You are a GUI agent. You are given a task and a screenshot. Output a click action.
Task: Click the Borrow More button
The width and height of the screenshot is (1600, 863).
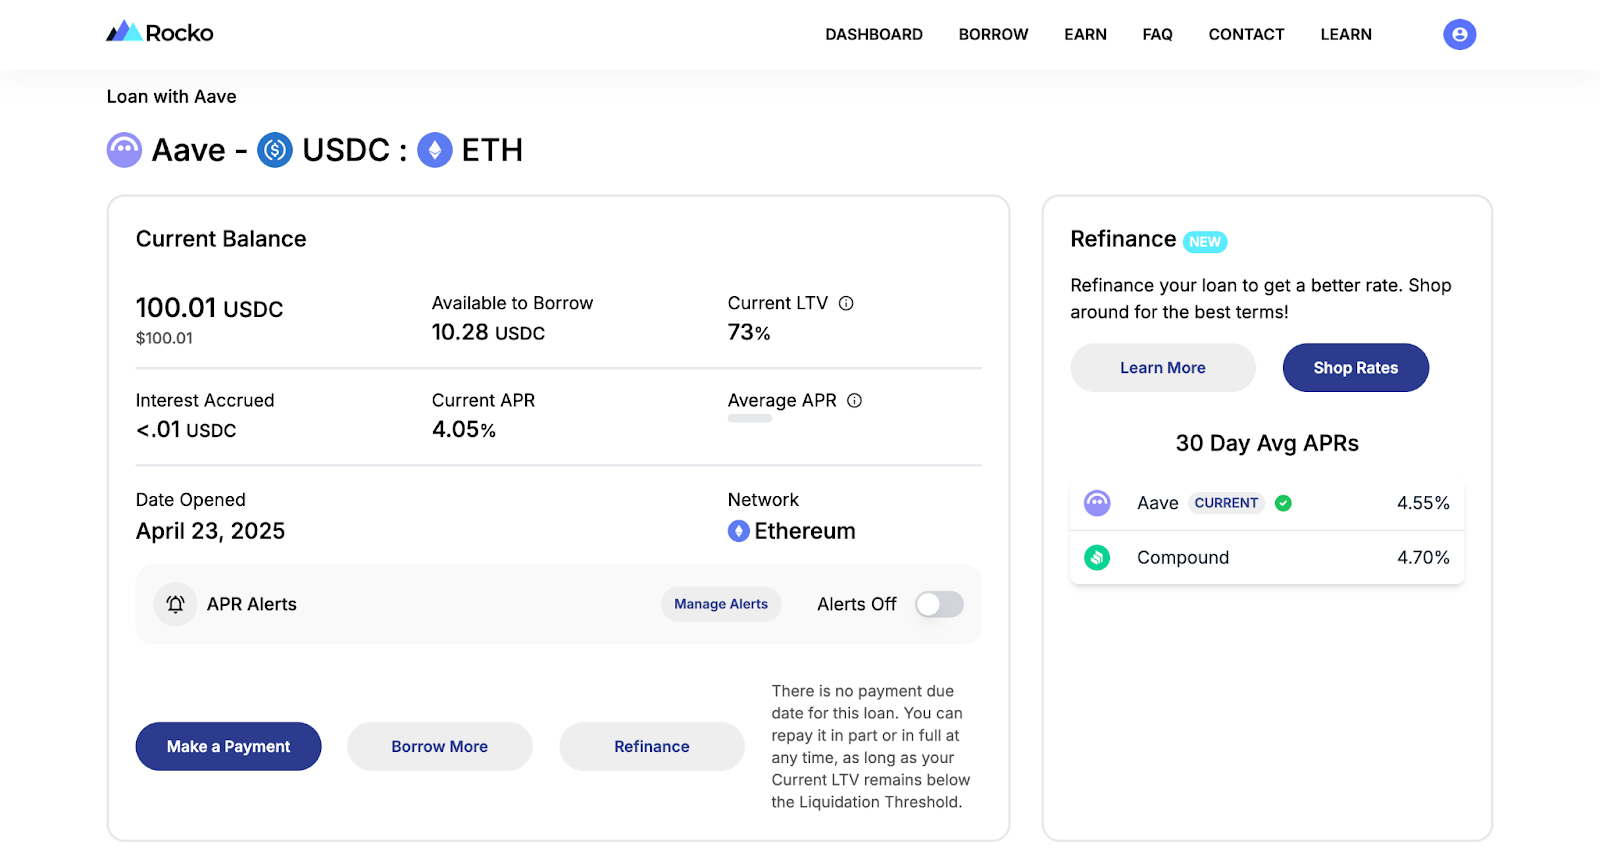pos(440,746)
